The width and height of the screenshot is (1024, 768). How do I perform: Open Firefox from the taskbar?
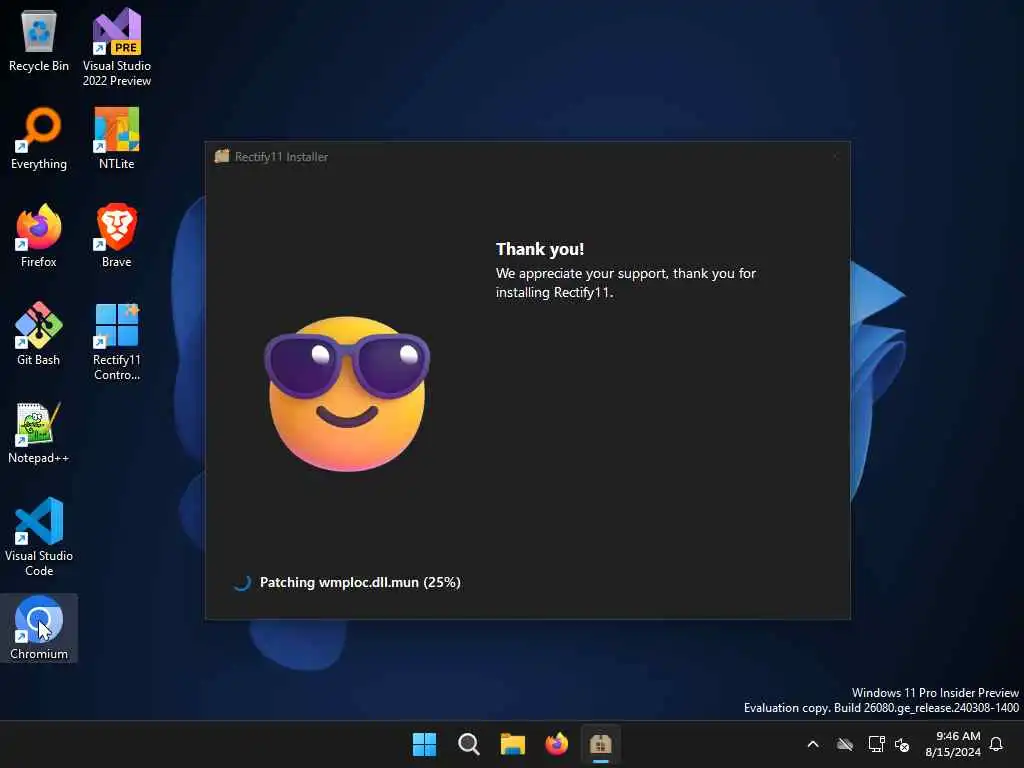[x=556, y=744]
